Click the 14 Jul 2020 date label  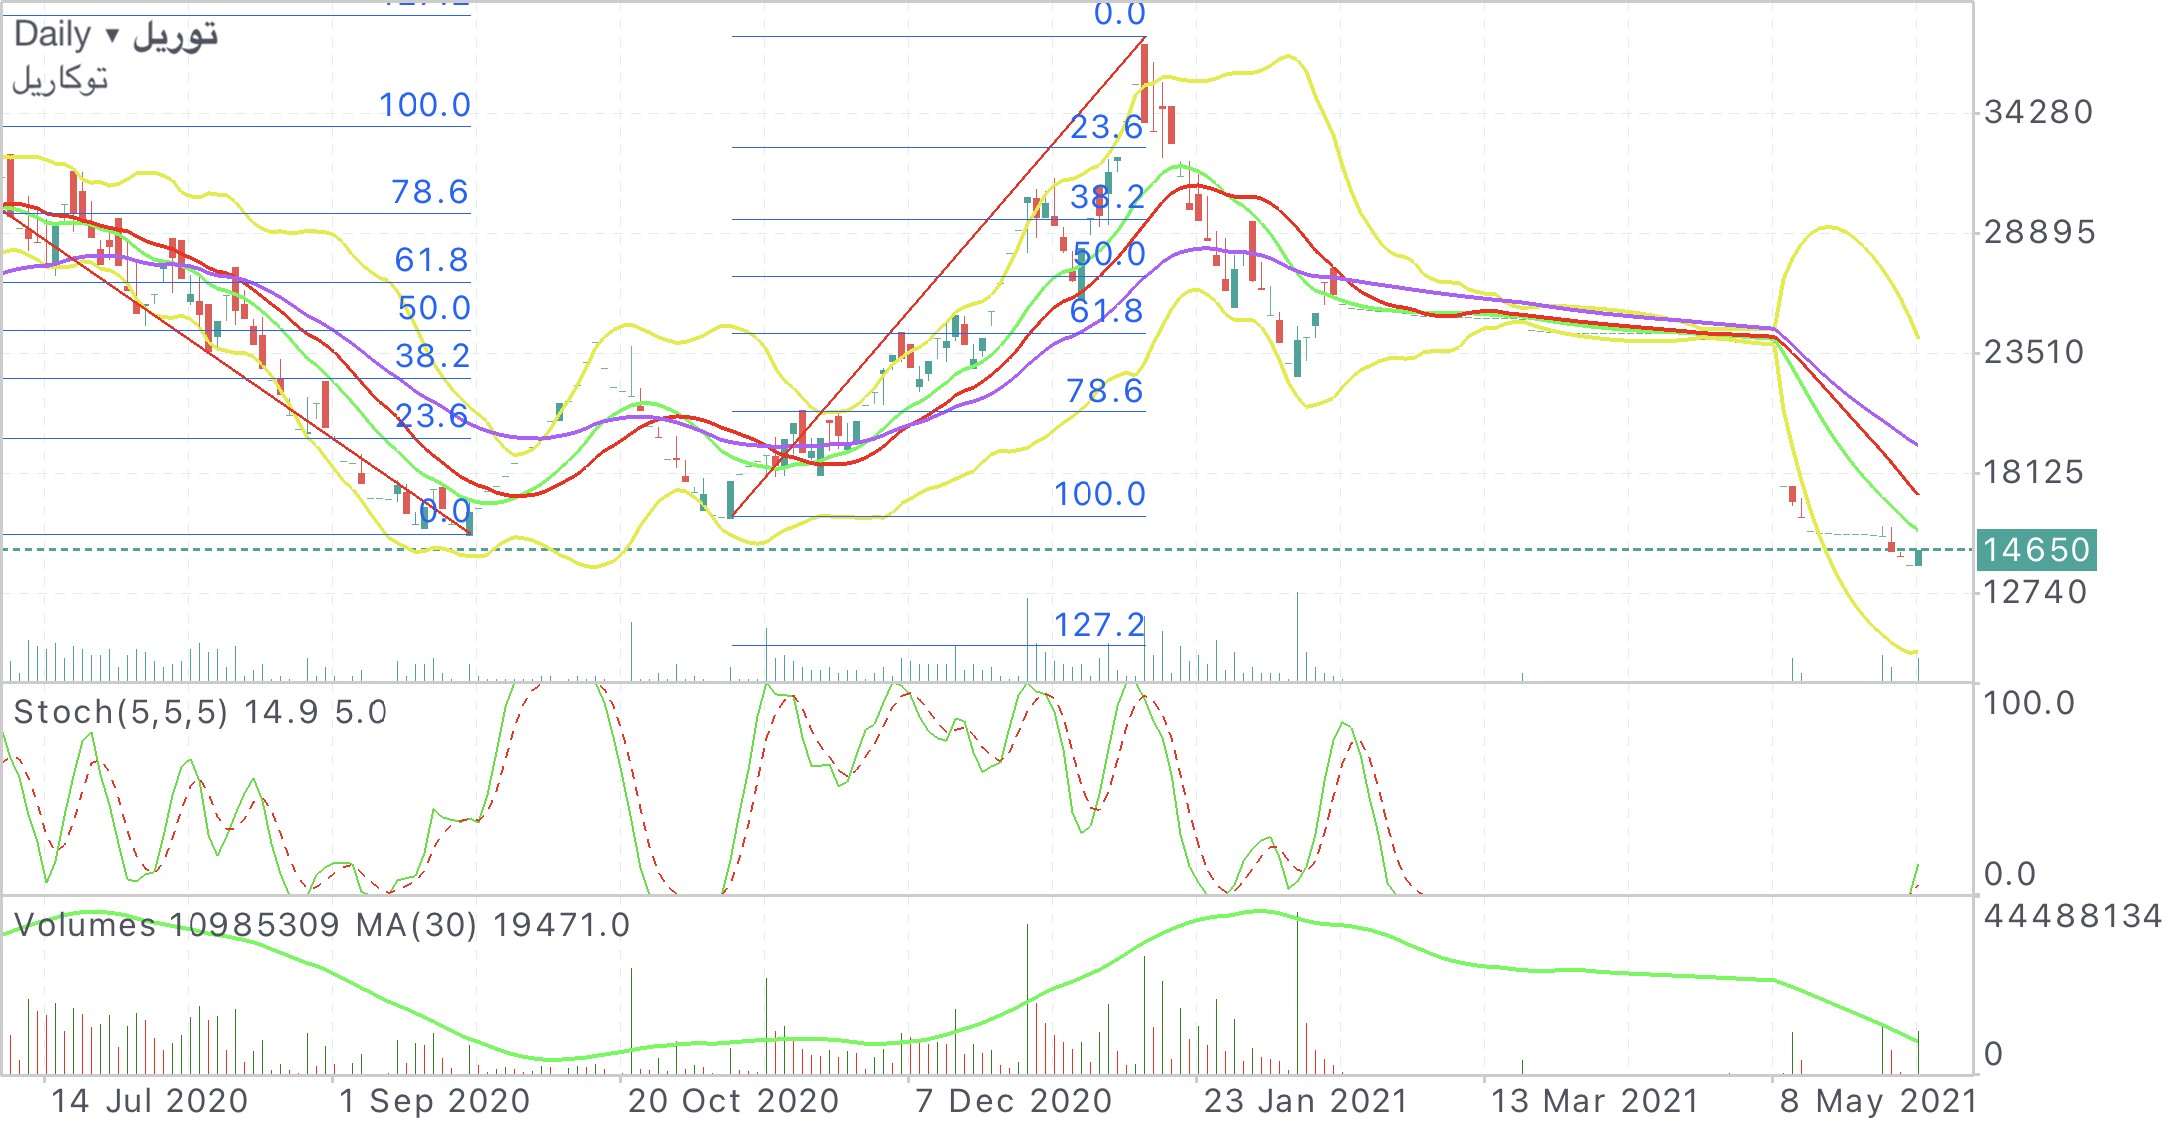(149, 1101)
